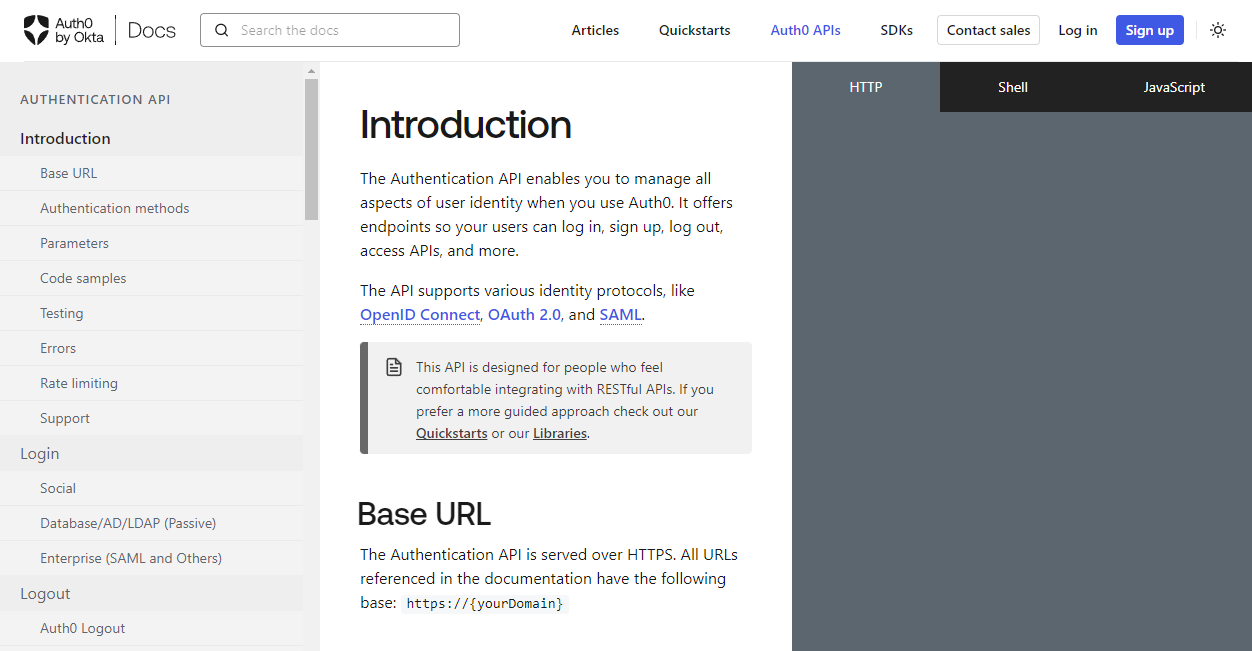Open Rate limiting in sidebar
The width and height of the screenshot is (1252, 651).
(79, 383)
